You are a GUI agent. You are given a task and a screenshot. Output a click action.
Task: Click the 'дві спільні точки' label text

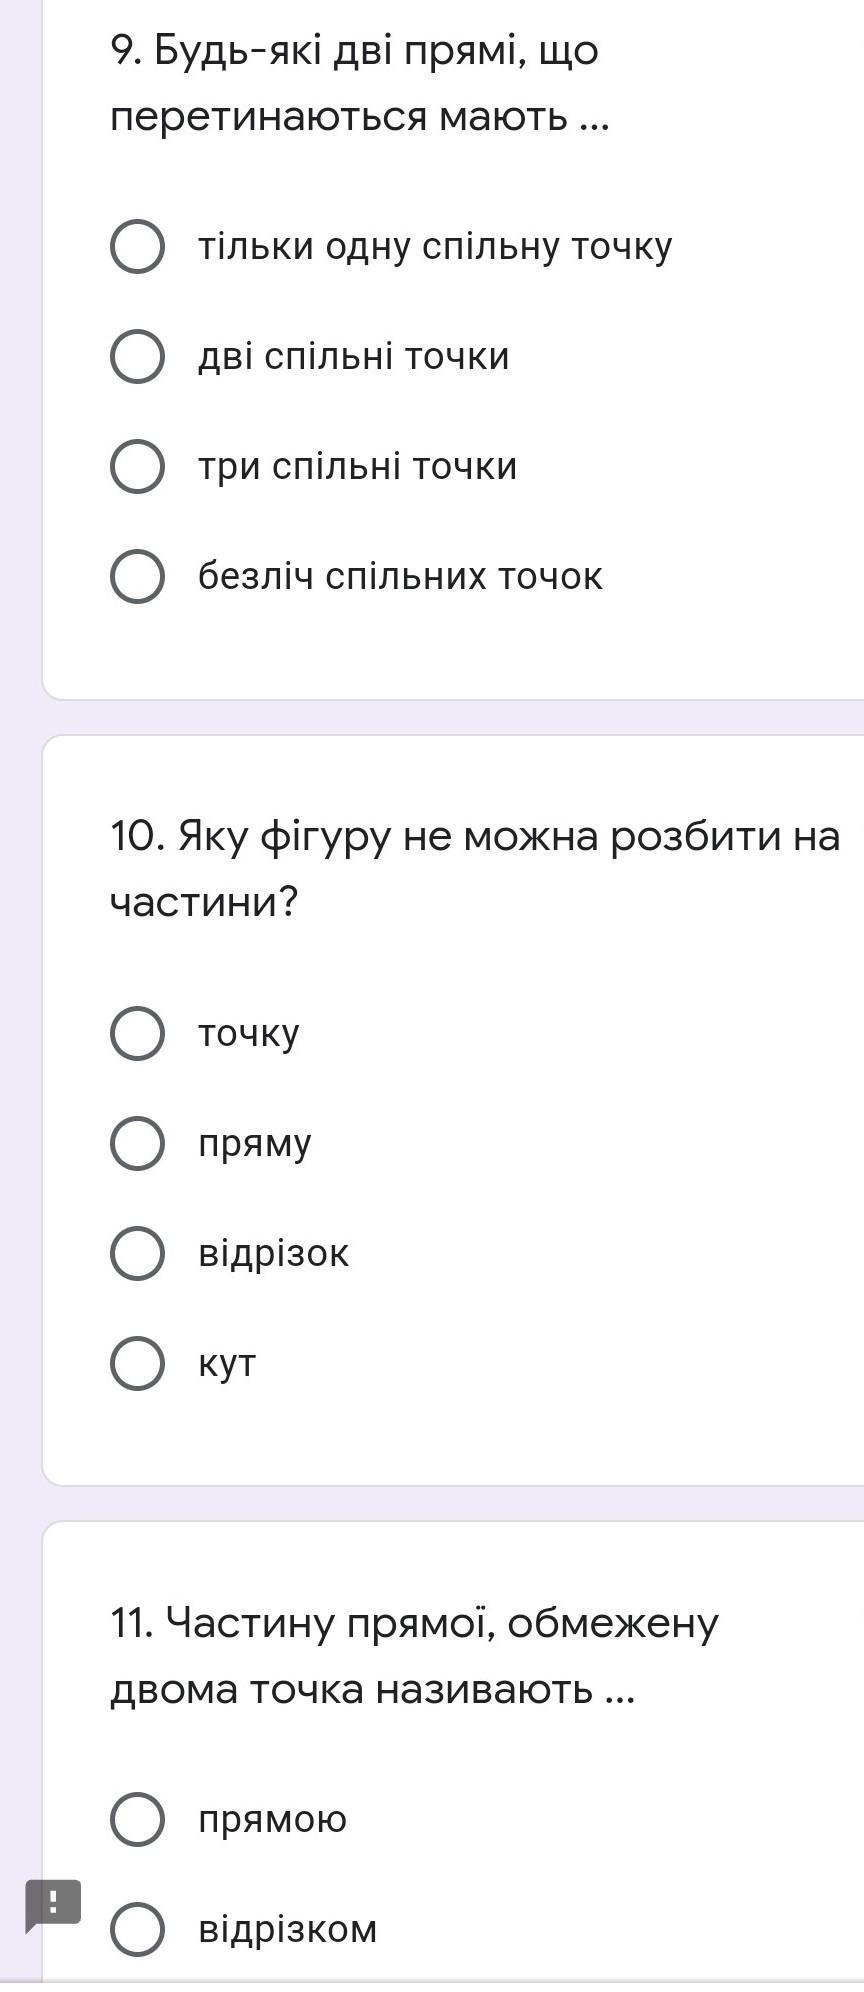click(x=354, y=357)
